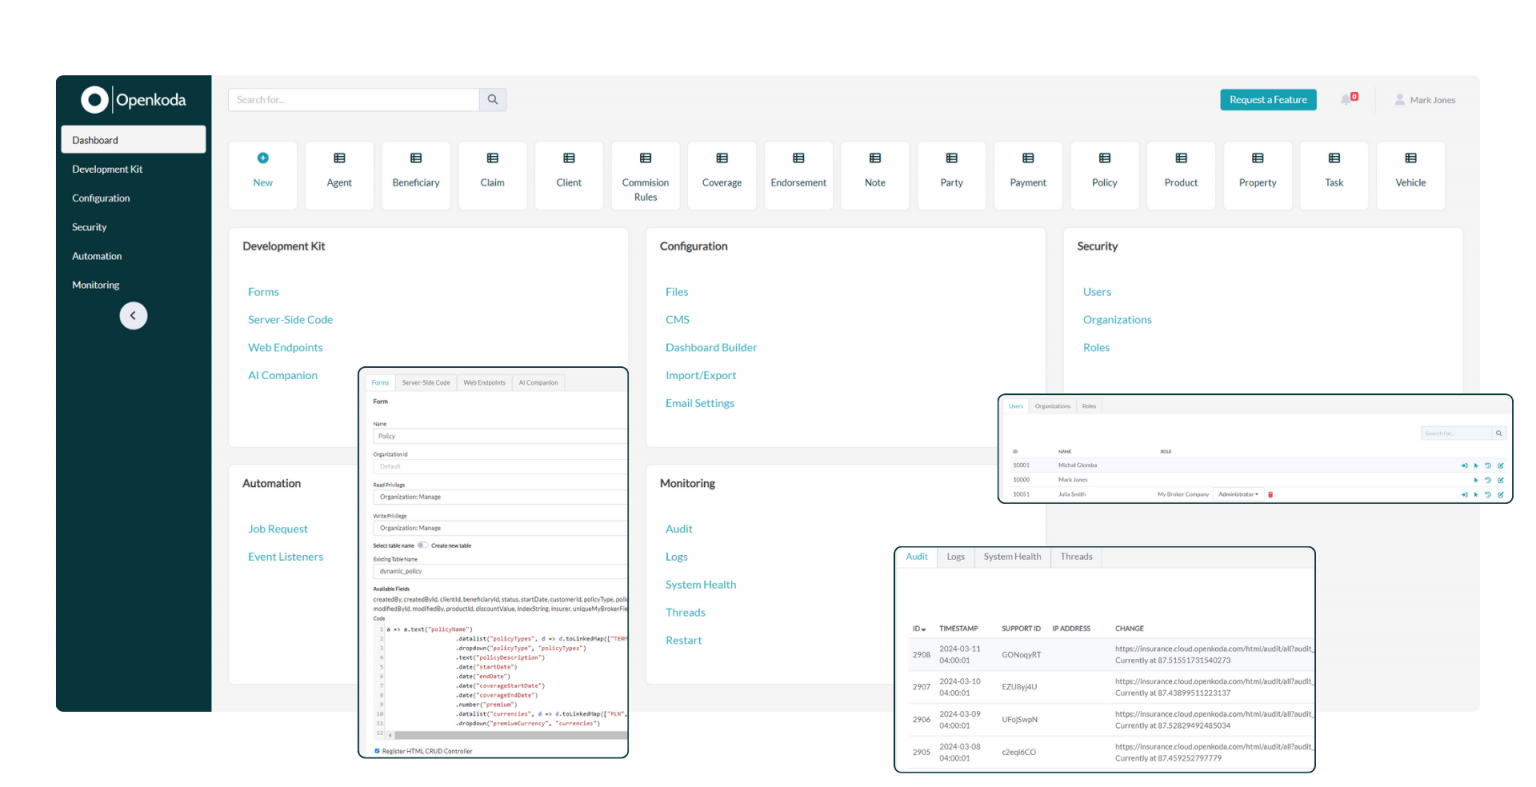Delete Julia Smith's role with the red trash icon

click(x=1271, y=495)
